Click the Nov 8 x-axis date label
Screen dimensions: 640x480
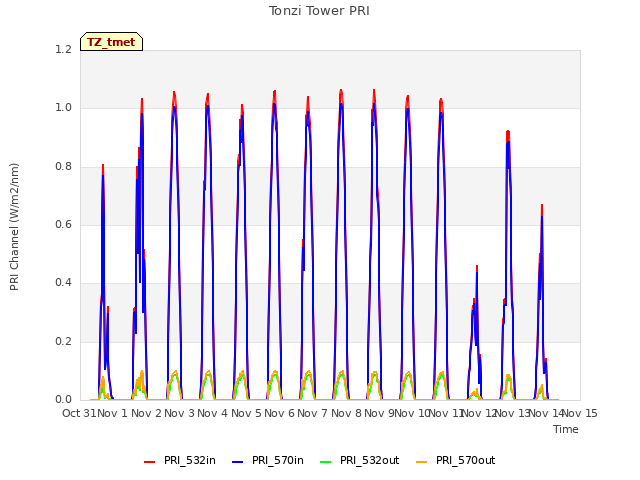coord(346,413)
